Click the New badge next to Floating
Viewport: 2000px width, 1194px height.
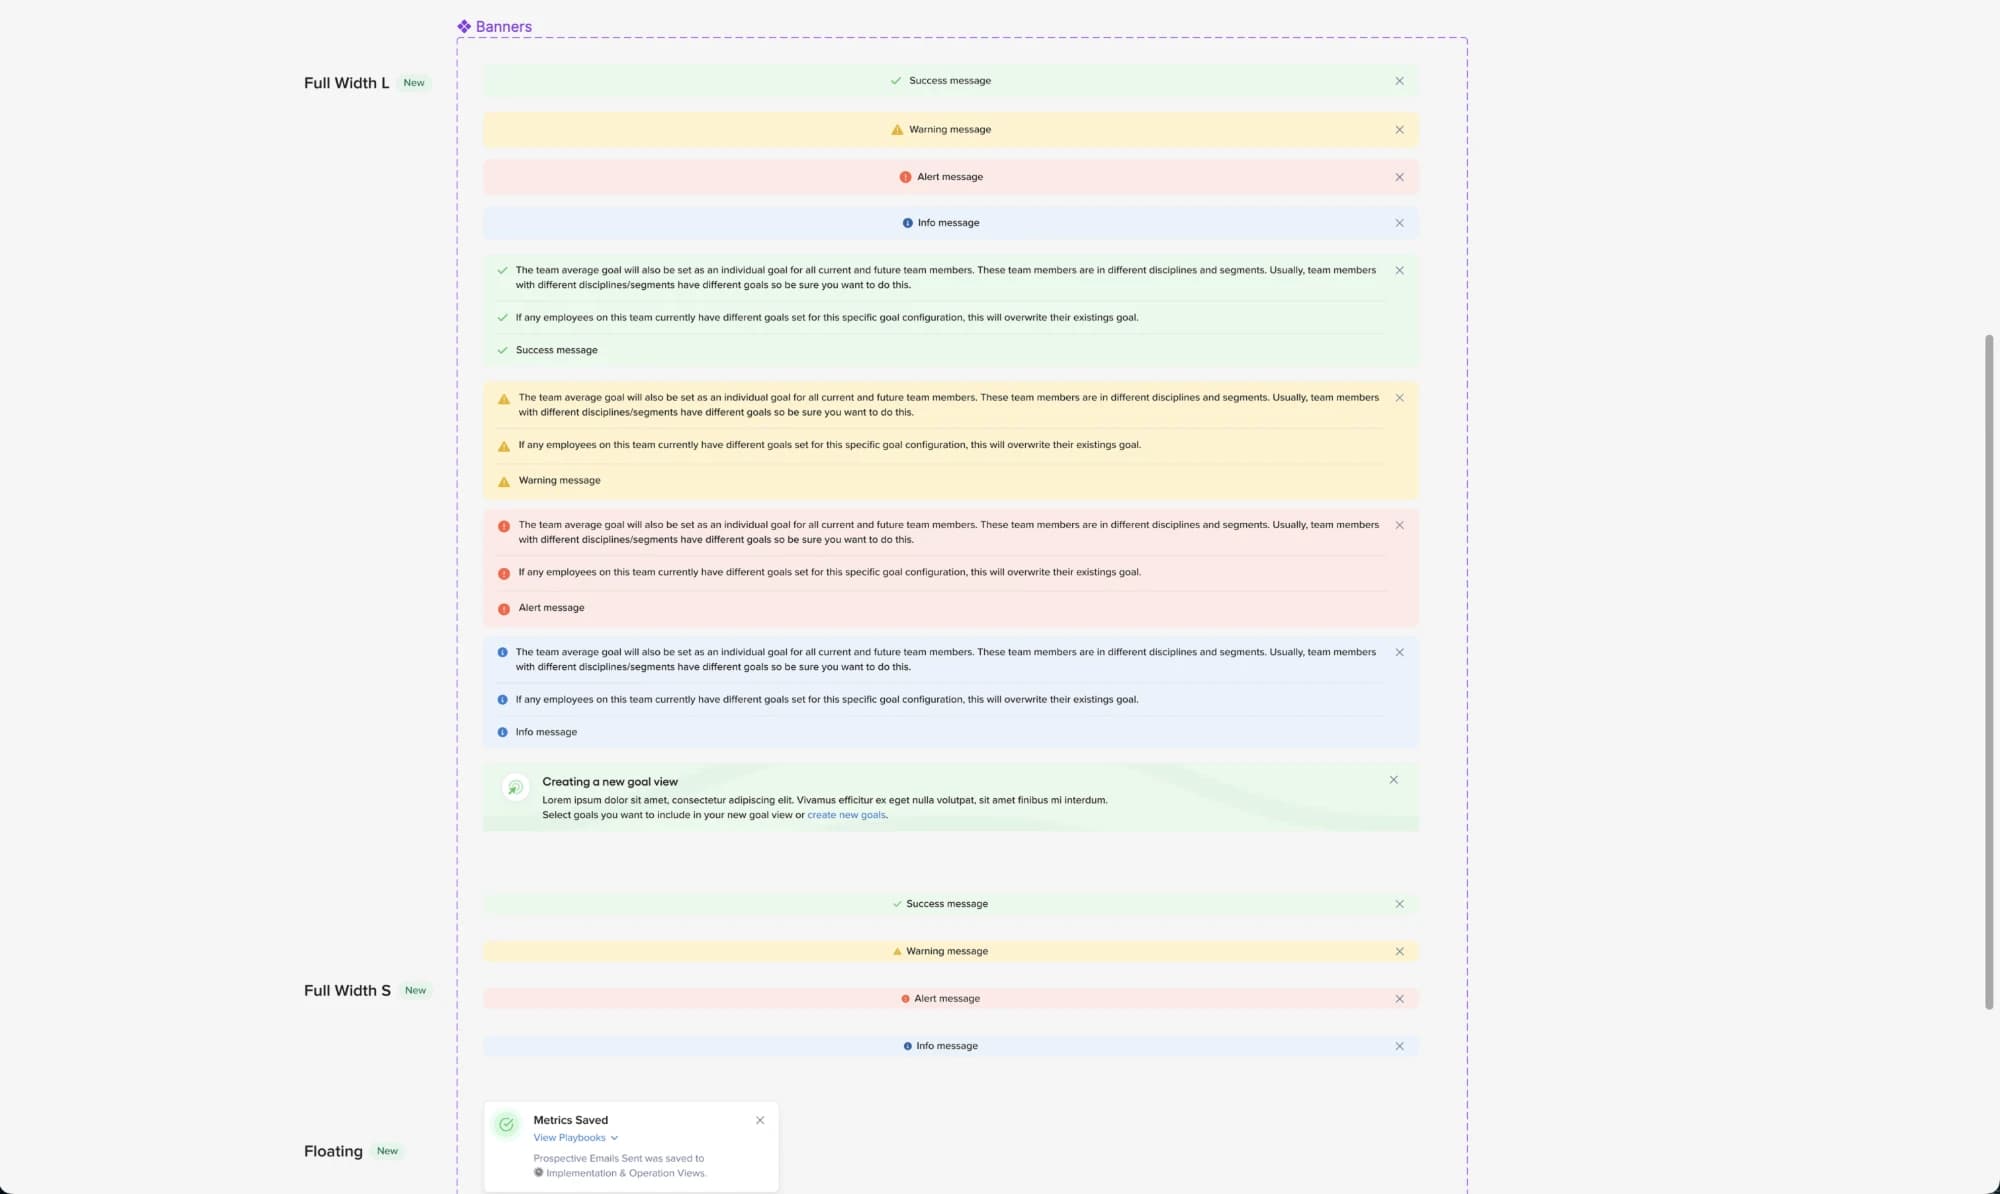(387, 1151)
